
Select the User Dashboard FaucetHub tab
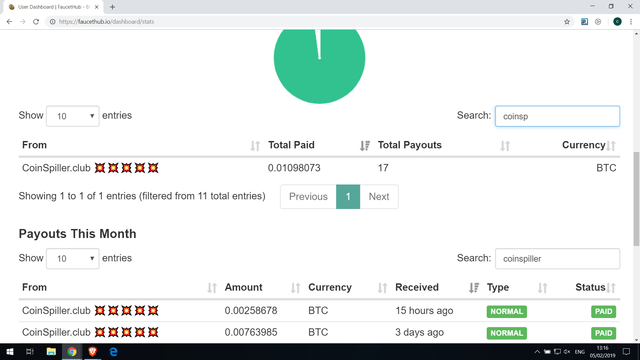click(x=53, y=7)
